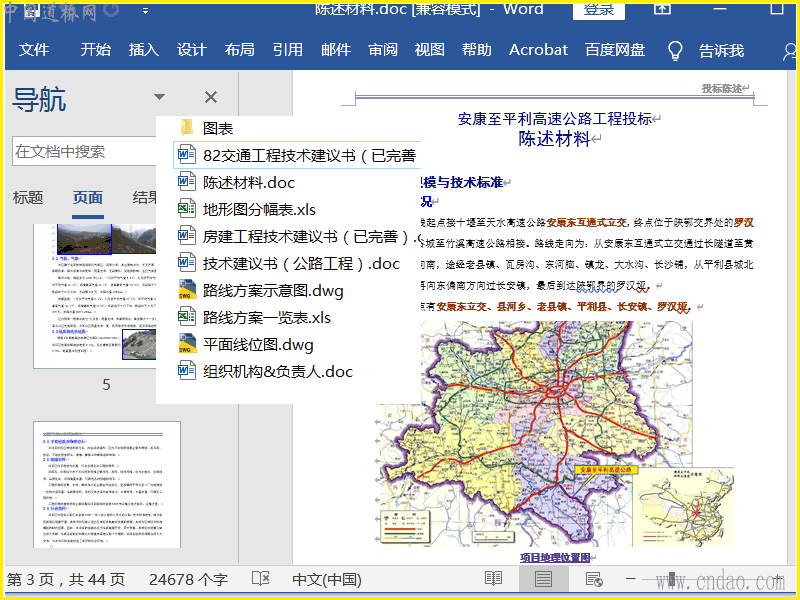Open the 图表 folder
Screen dimensions: 800x600
click(218, 128)
